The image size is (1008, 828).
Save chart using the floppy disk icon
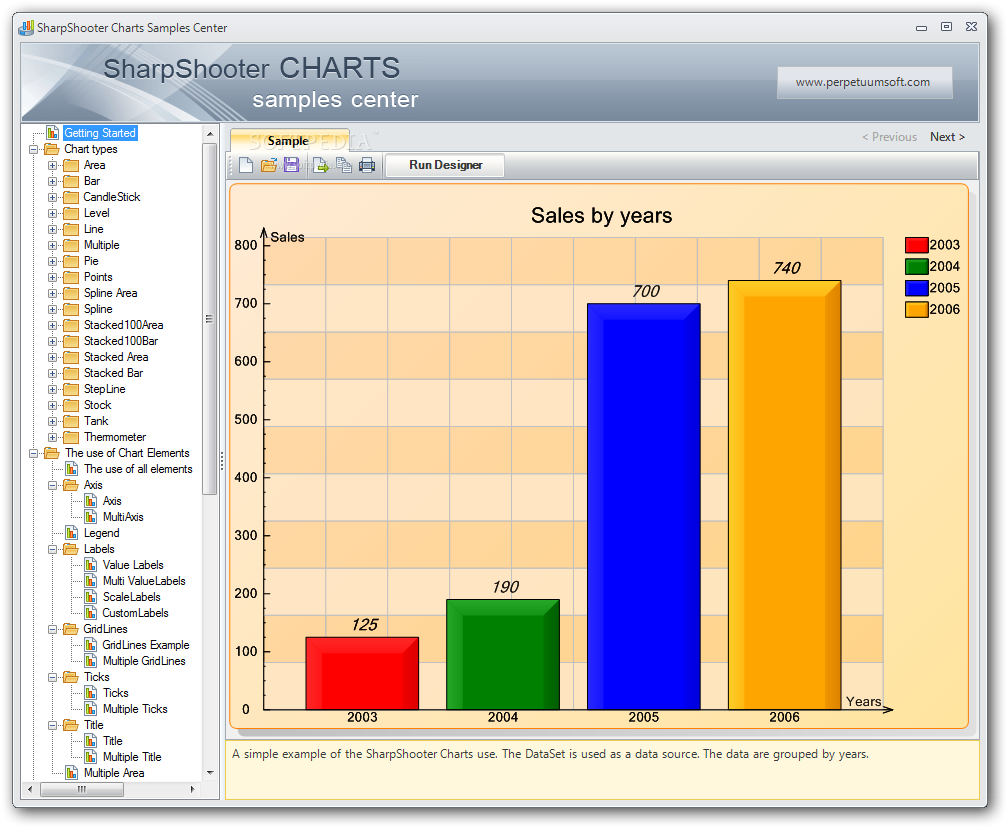click(x=291, y=165)
